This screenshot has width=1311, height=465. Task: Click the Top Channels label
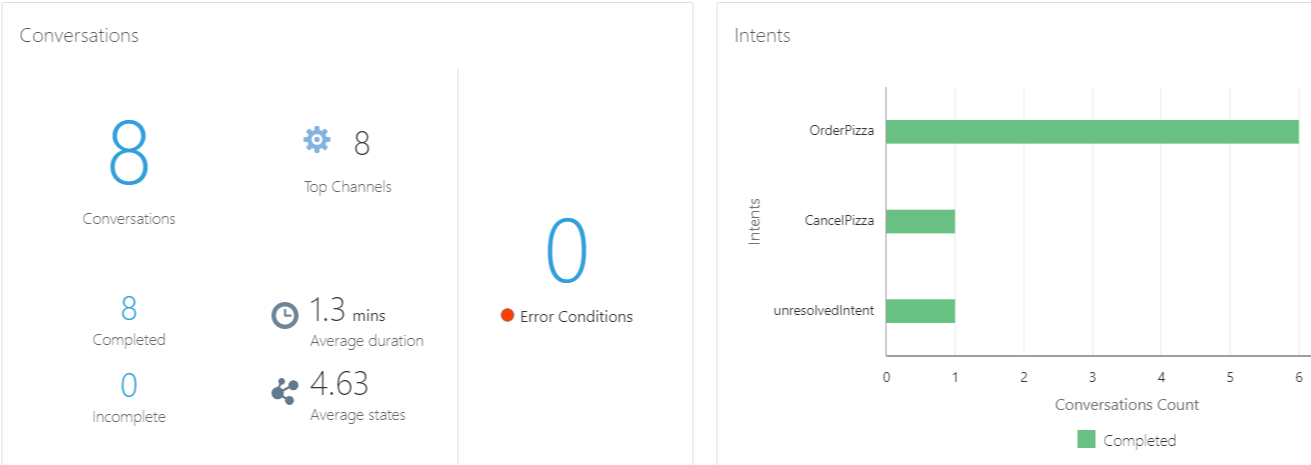[348, 187]
